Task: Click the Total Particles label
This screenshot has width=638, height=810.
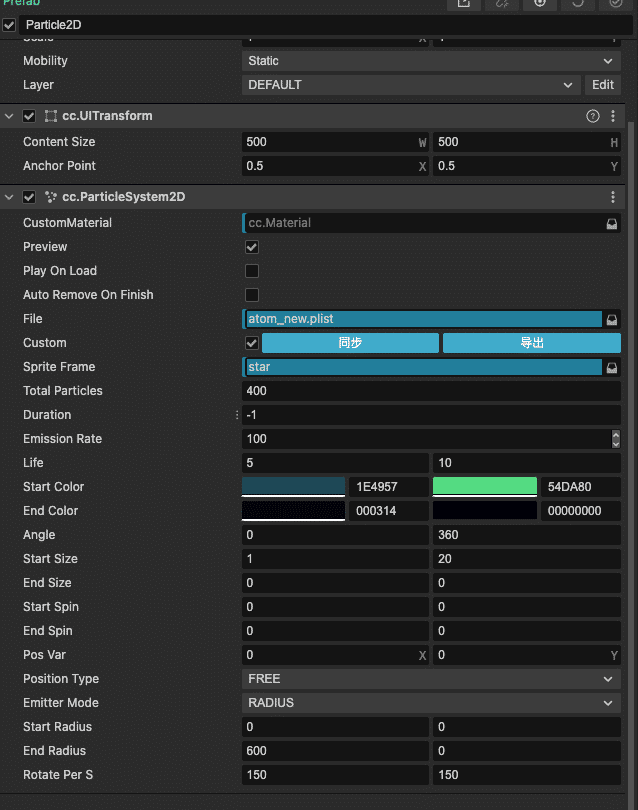Action: pyautogui.click(x=63, y=391)
